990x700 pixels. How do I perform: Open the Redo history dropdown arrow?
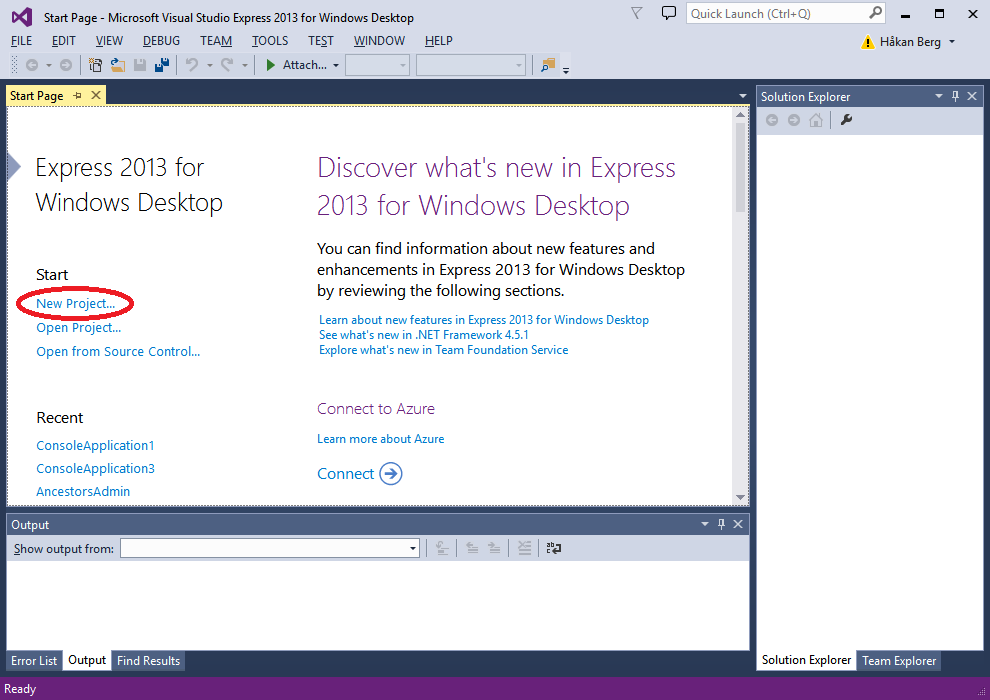pyautogui.click(x=245, y=66)
